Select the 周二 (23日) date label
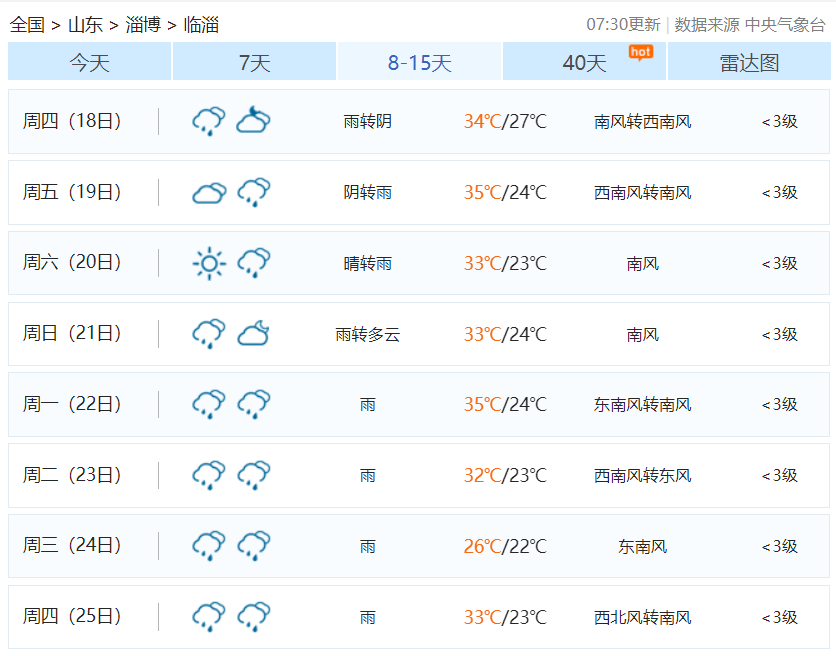This screenshot has height=656, width=836. (72, 475)
